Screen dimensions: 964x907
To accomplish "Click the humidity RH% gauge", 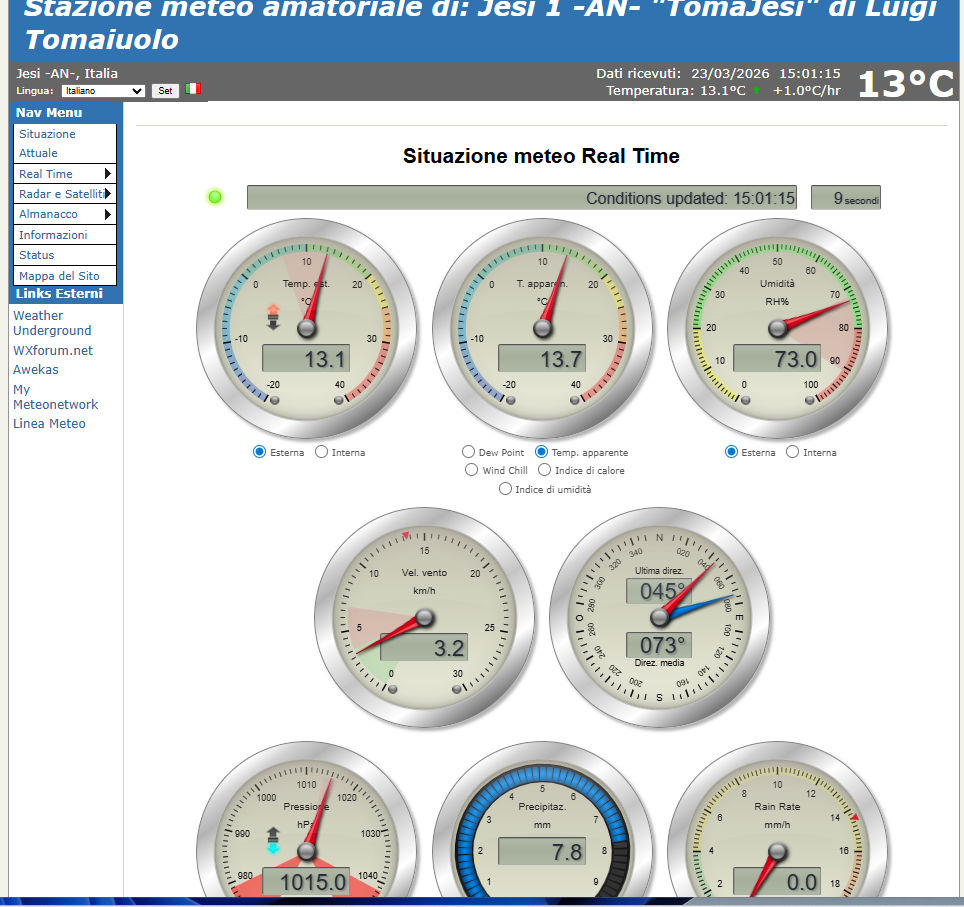I will (777, 328).
